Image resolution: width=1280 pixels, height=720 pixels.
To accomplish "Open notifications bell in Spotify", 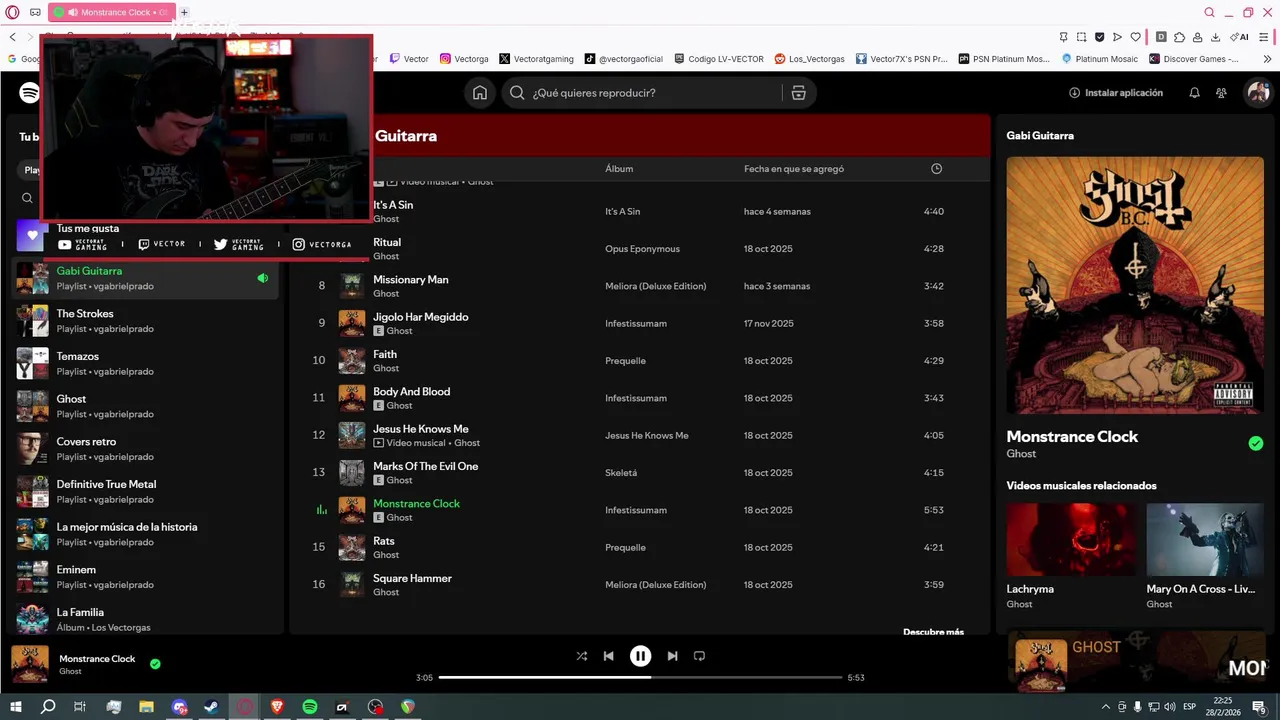I will [x=1194, y=93].
